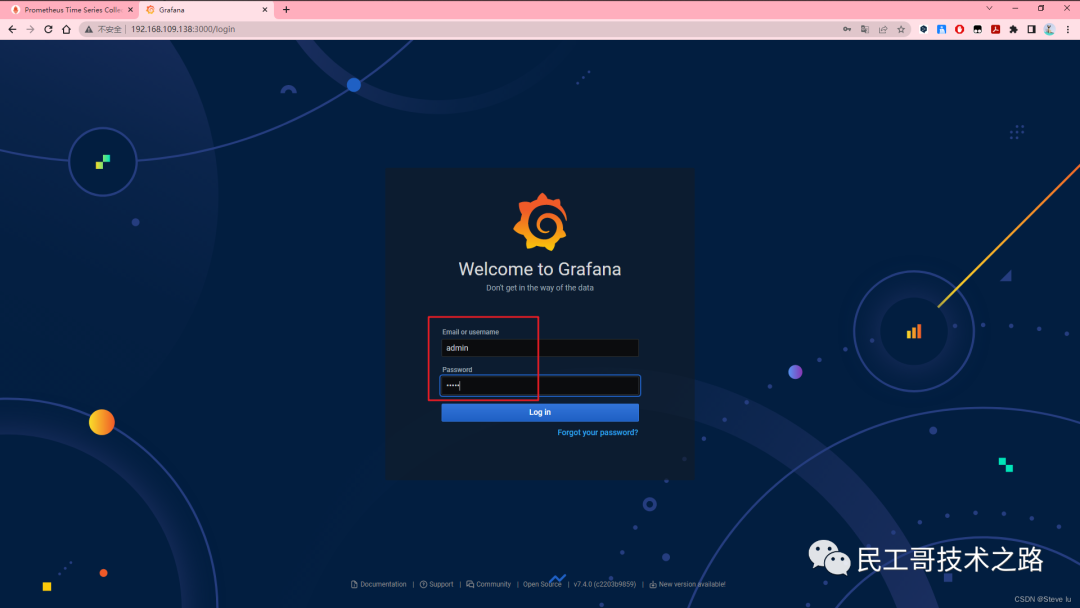Switch to the Prometheus Time Series tab
This screenshot has height=608, width=1080.
pyautogui.click(x=72, y=10)
